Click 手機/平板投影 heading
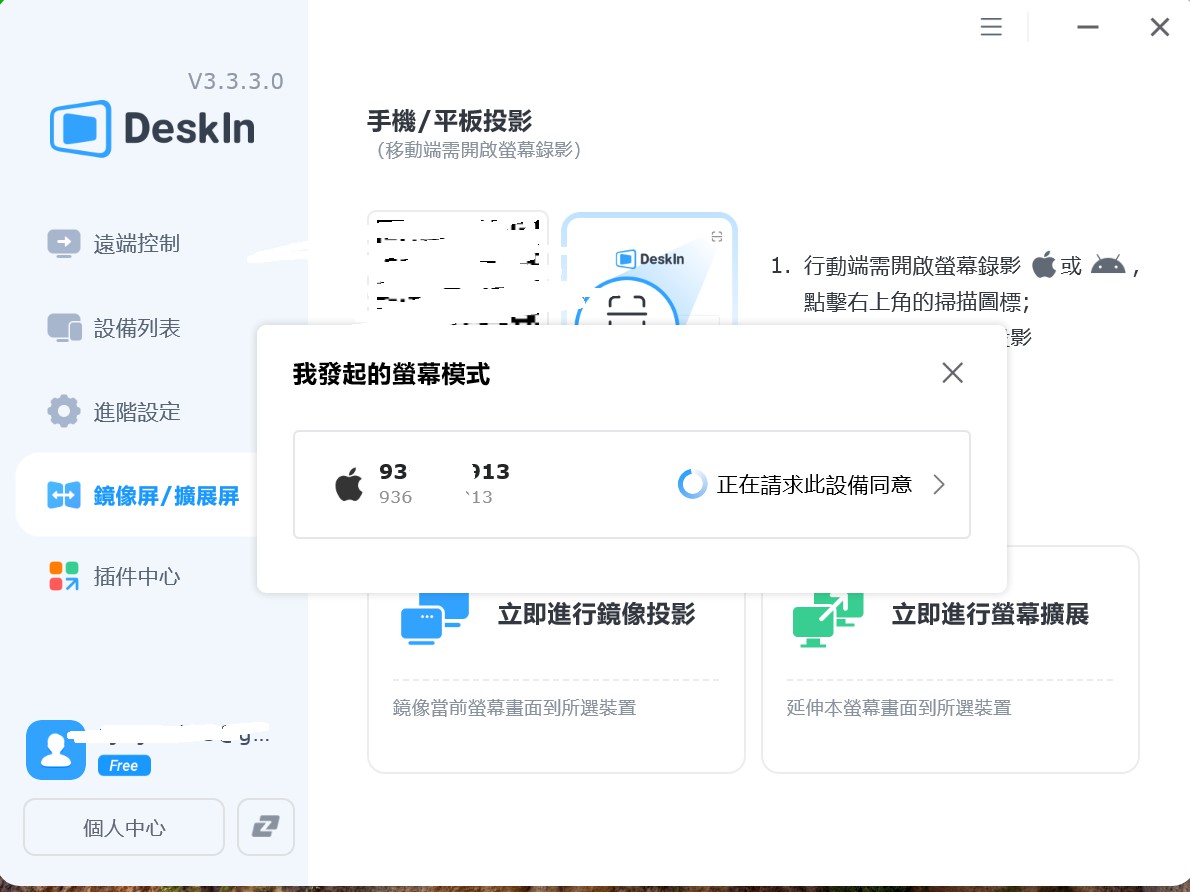Screen dimensions: 1190x892 [449, 121]
